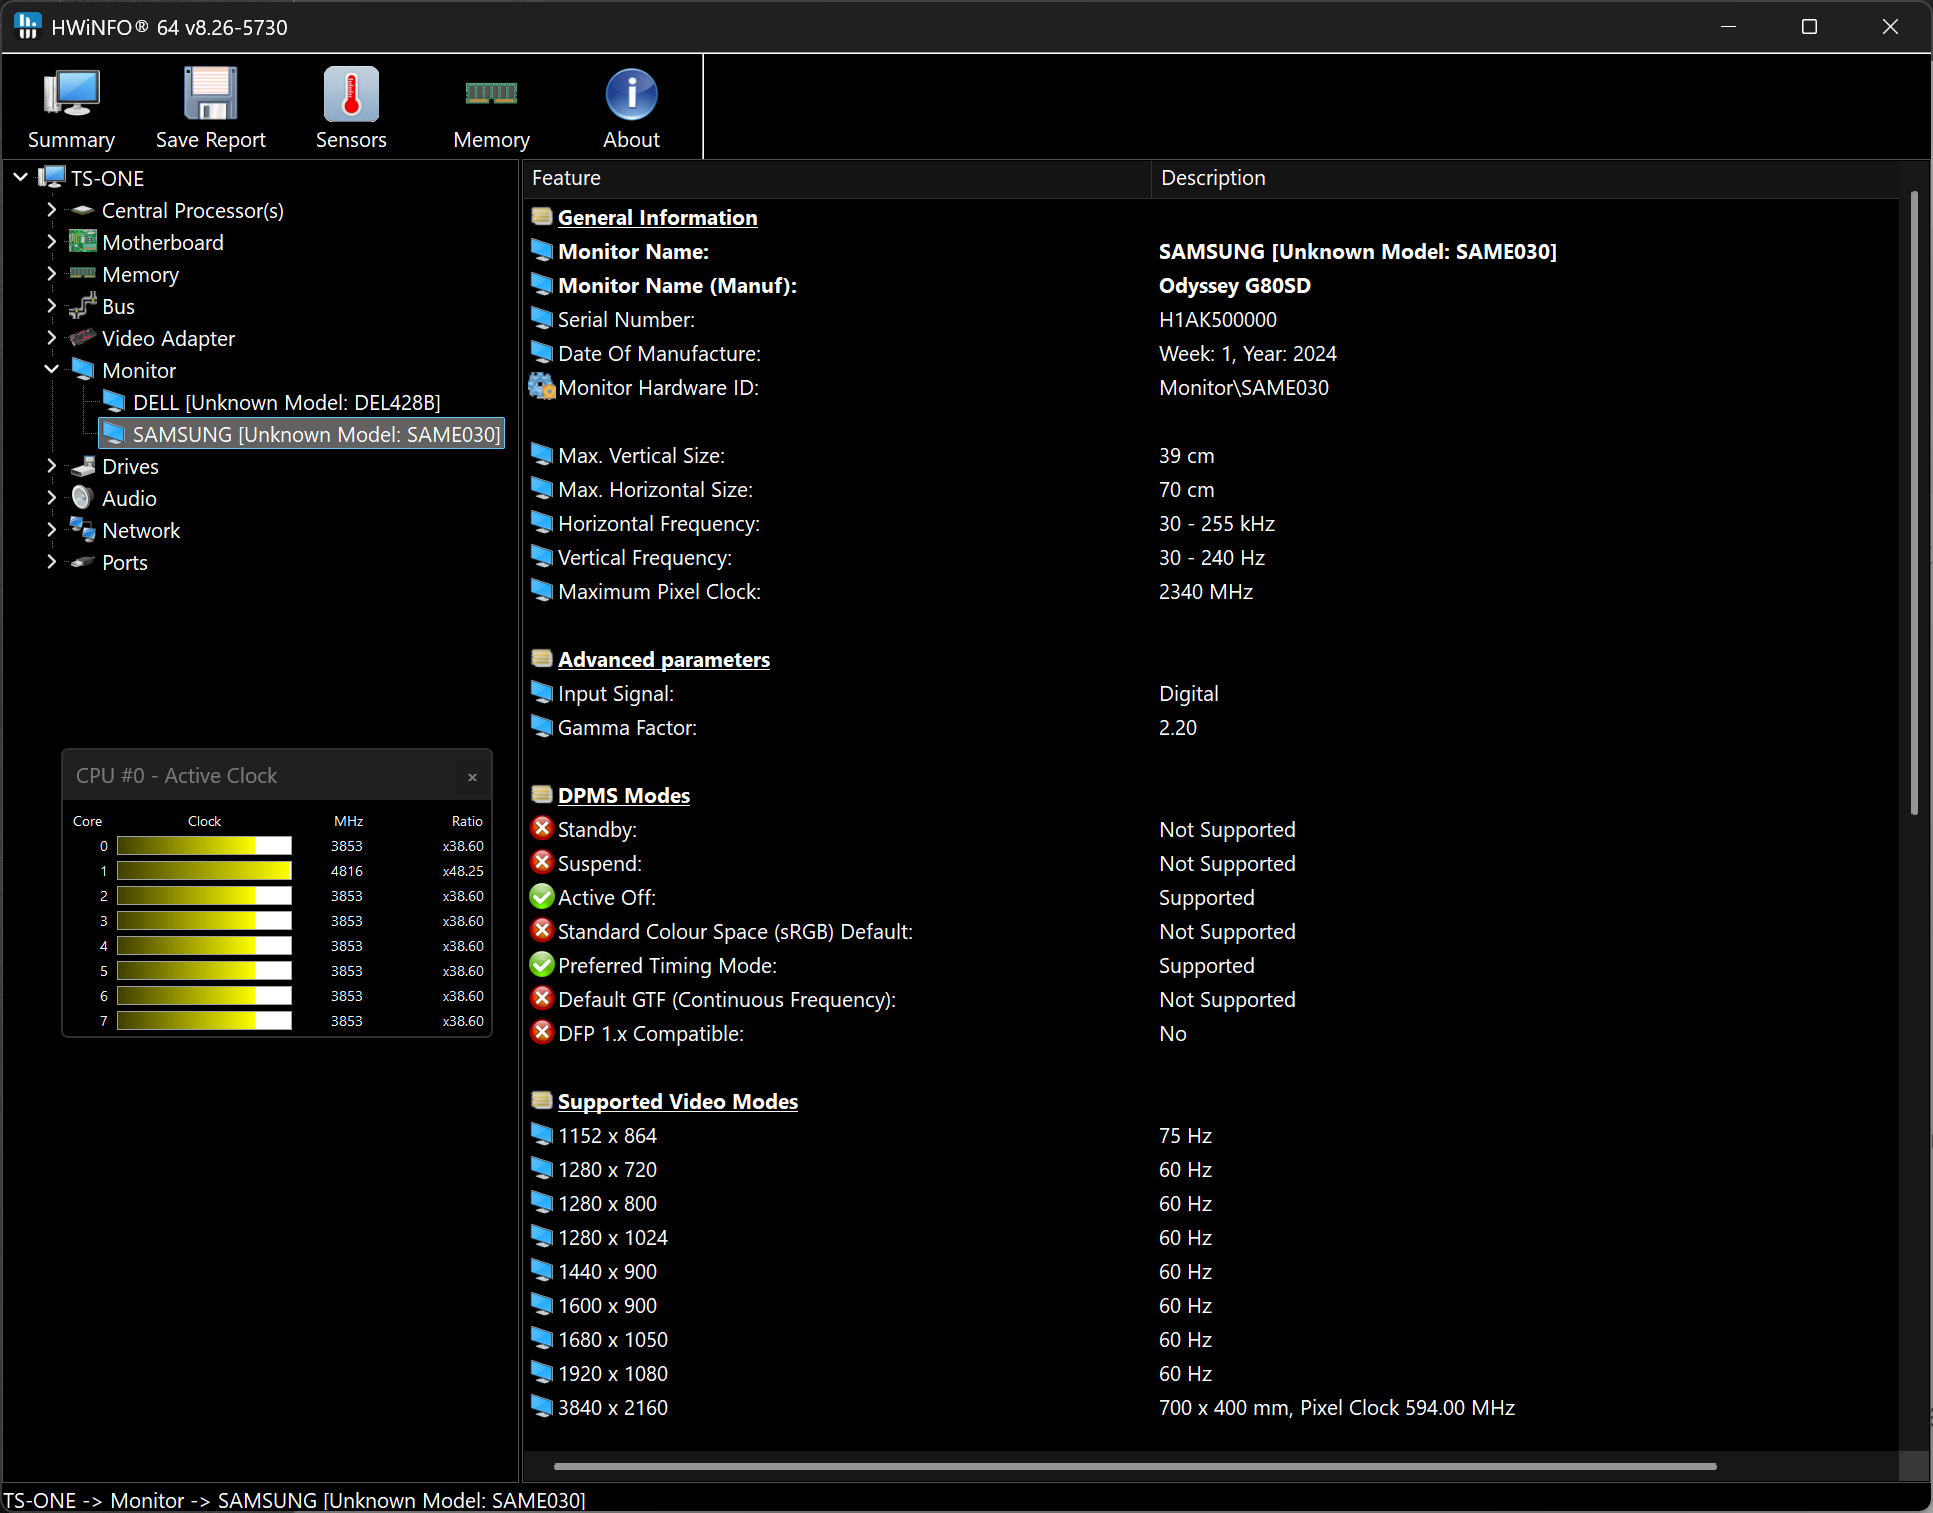The width and height of the screenshot is (1933, 1513).
Task: Click the Gamma Factor row
Action: coord(1210,727)
